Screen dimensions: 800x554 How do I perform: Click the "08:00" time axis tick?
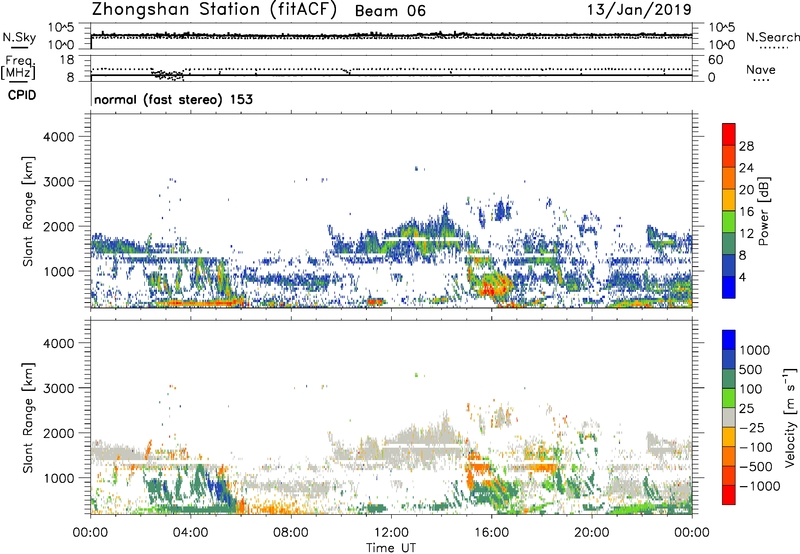pos(290,532)
